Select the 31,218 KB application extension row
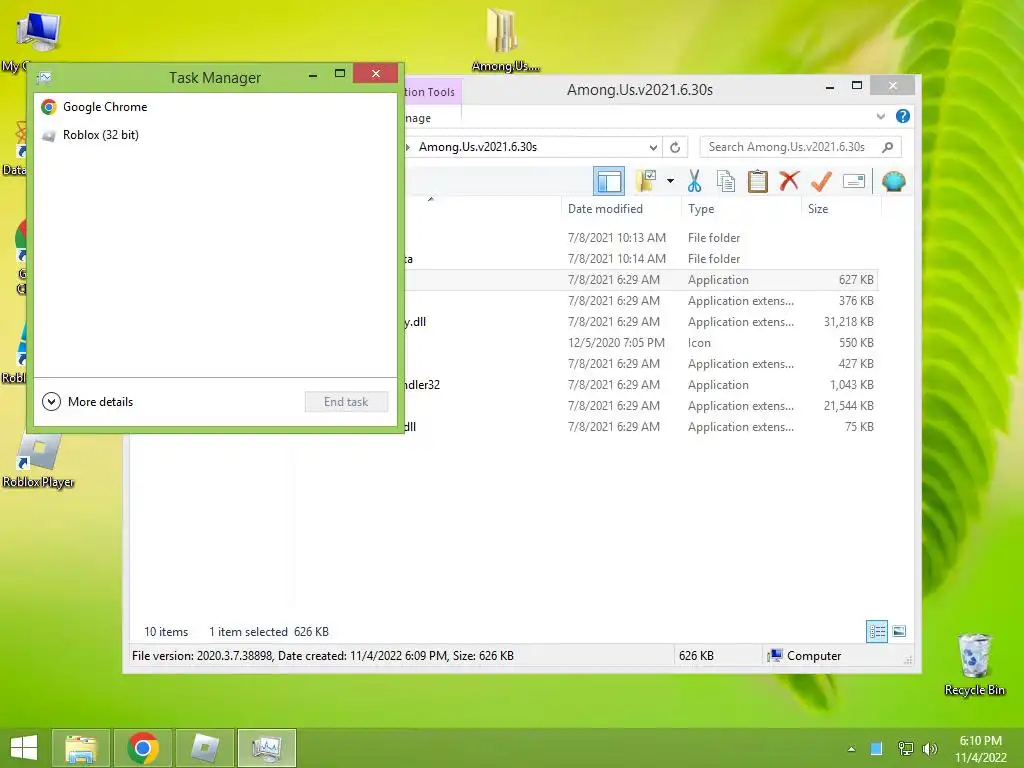This screenshot has width=1024, height=768. pos(640,322)
